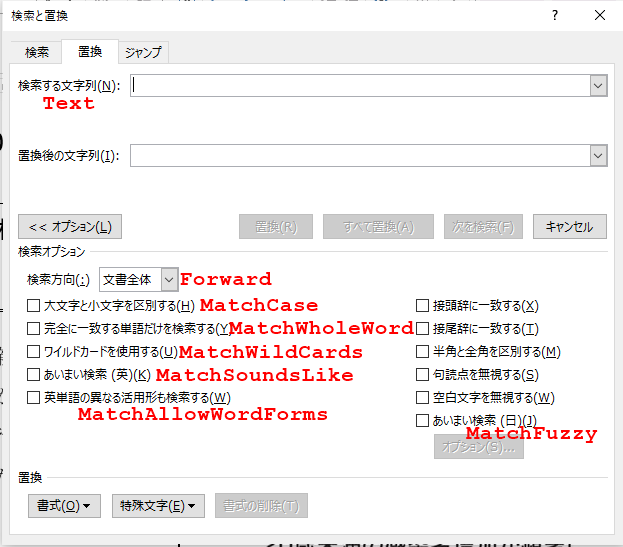The image size is (623, 547).
Task: Close the 検索と置換 dialog
Action: (x=600, y=15)
